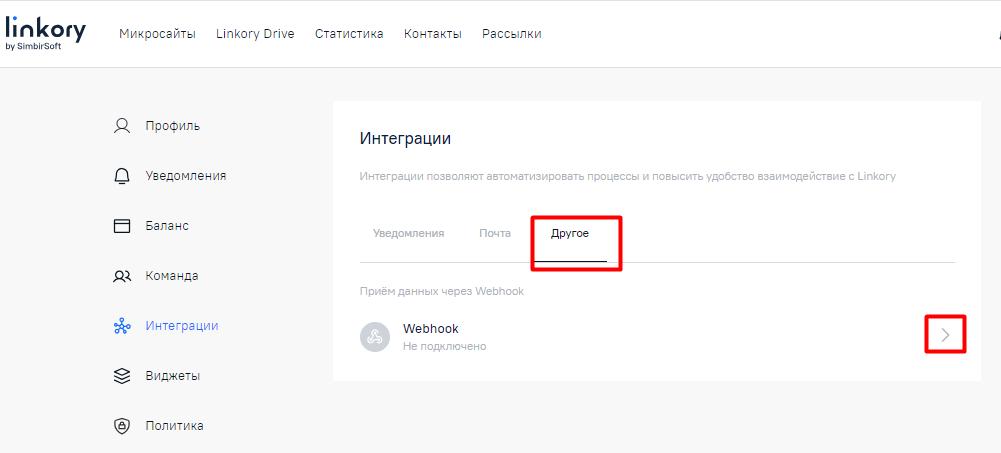Screen dimensions: 1001x453
Task: Select Интеграции in the sidebar
Action: tap(182, 326)
